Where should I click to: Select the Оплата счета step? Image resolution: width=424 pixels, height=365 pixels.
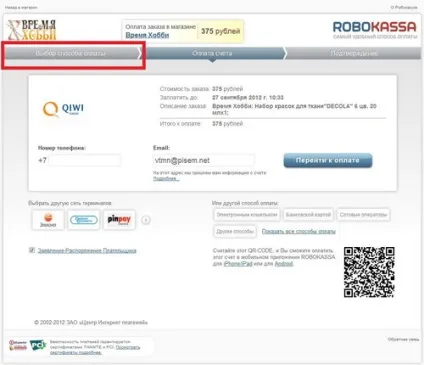click(212, 53)
